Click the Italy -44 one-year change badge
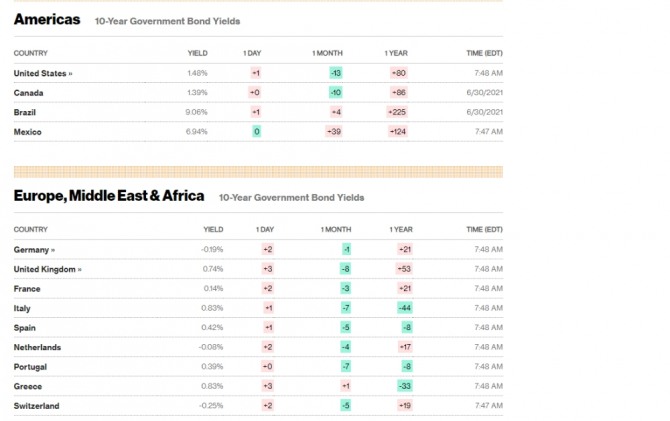Screen dimensions: 670x421 click(405, 308)
